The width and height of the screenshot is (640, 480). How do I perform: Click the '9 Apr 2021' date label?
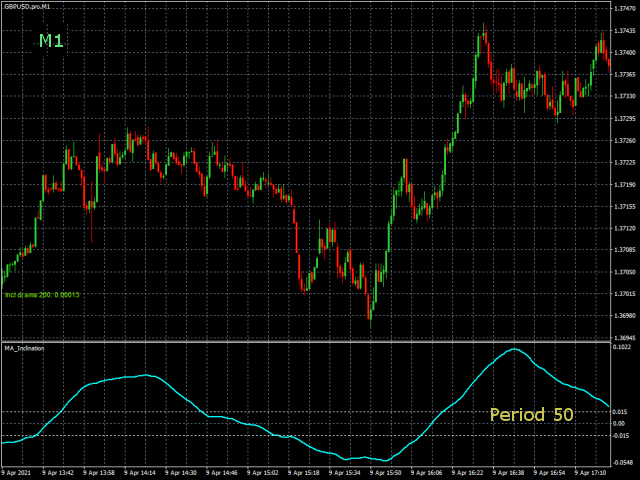coord(16,473)
